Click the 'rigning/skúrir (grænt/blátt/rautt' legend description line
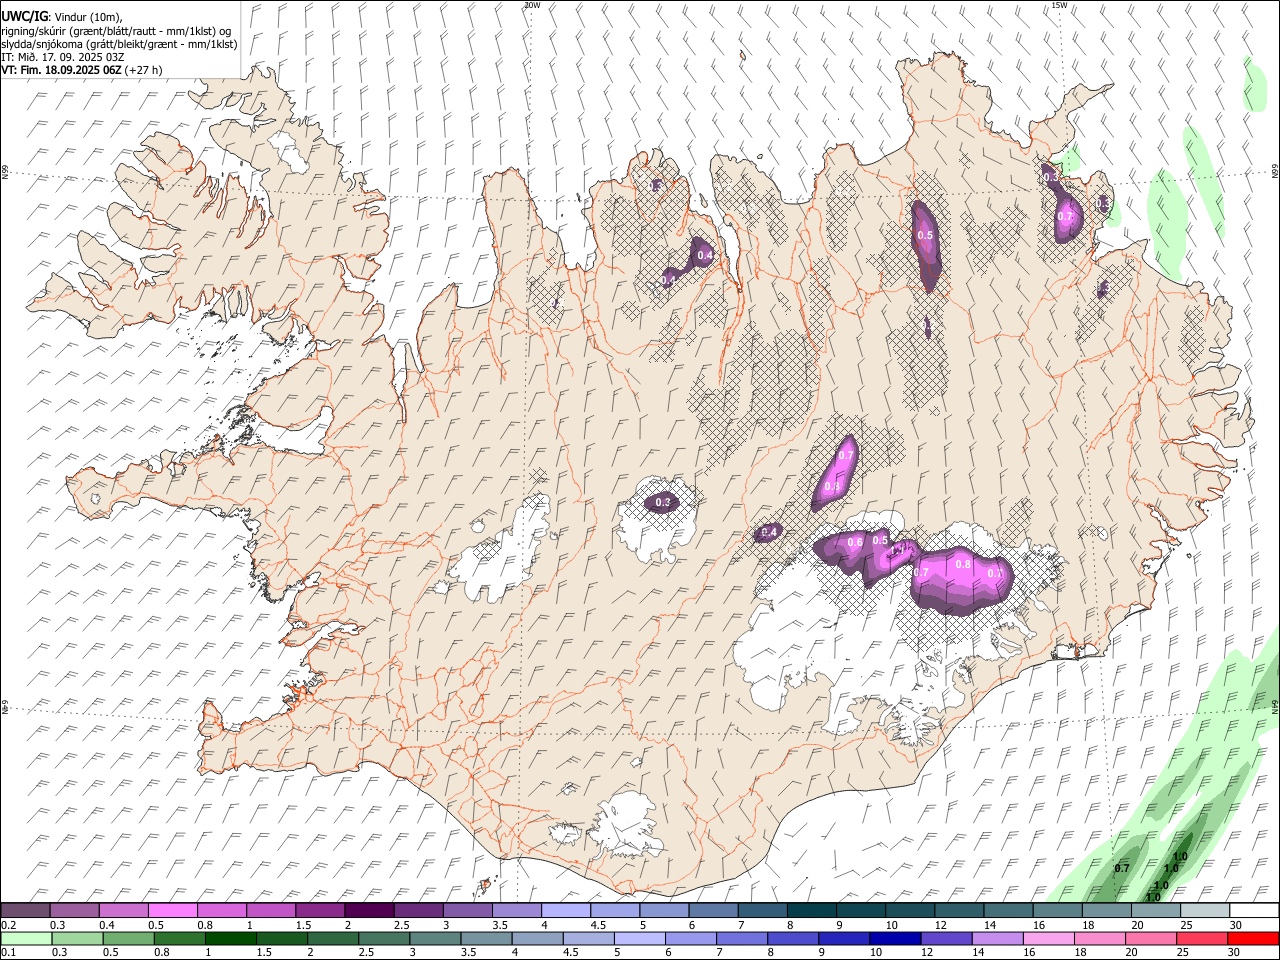The width and height of the screenshot is (1280, 960). point(116,30)
